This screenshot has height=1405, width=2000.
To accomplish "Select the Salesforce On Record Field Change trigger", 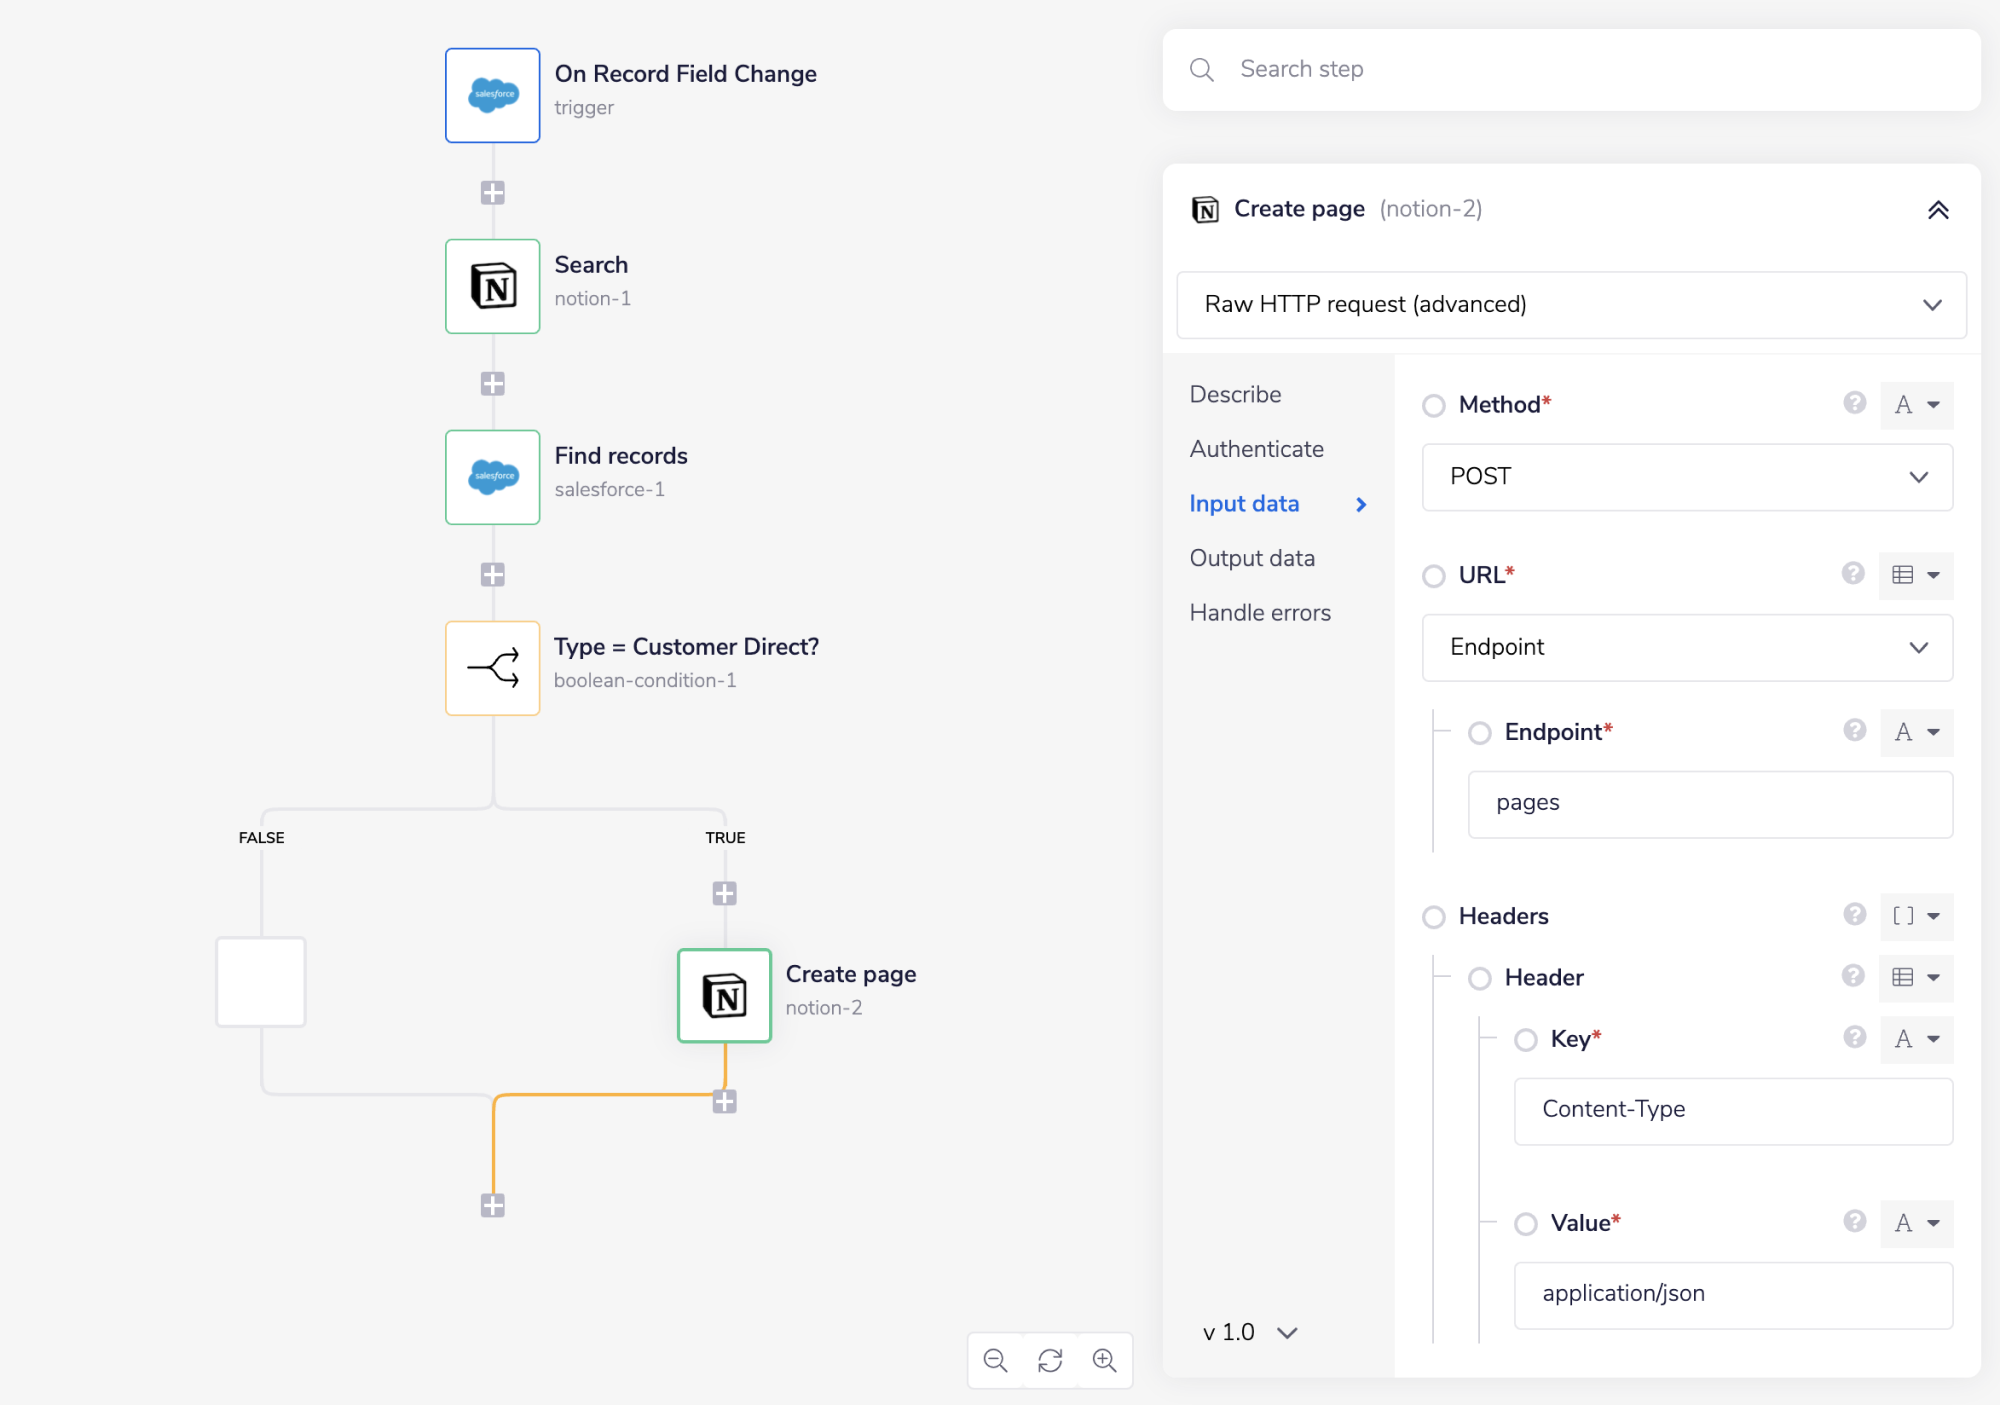I will (x=492, y=95).
